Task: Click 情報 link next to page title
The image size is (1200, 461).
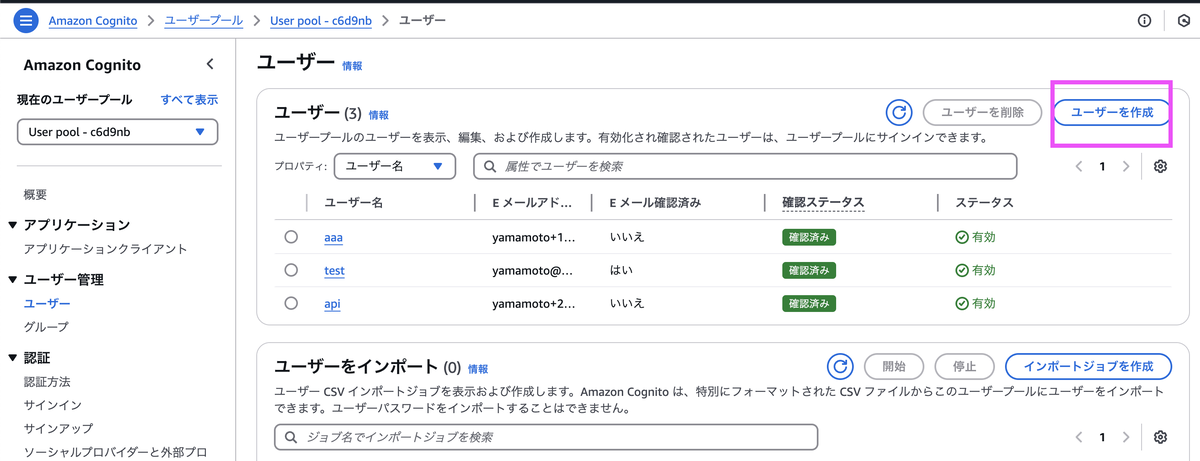Action: click(x=352, y=66)
